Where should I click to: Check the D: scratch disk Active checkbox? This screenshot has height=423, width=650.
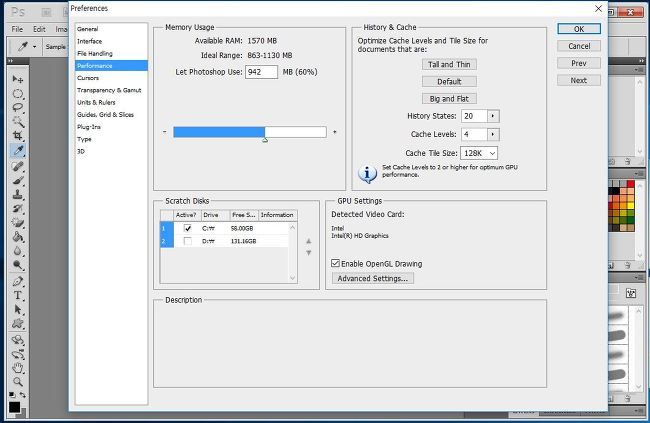click(187, 241)
